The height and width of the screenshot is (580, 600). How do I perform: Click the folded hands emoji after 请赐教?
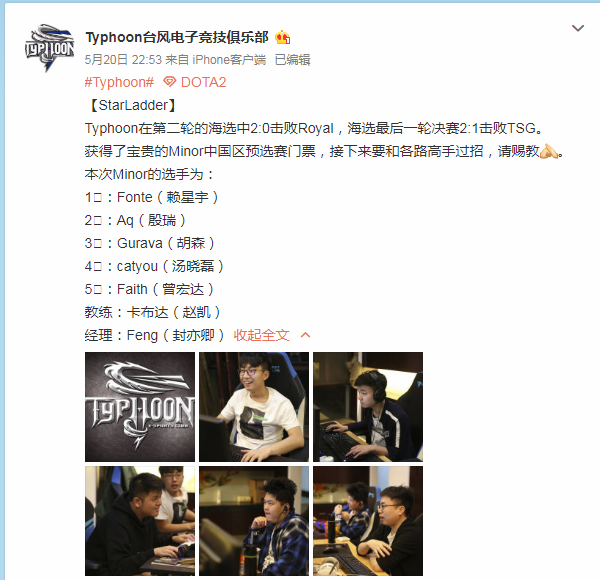coord(549,151)
